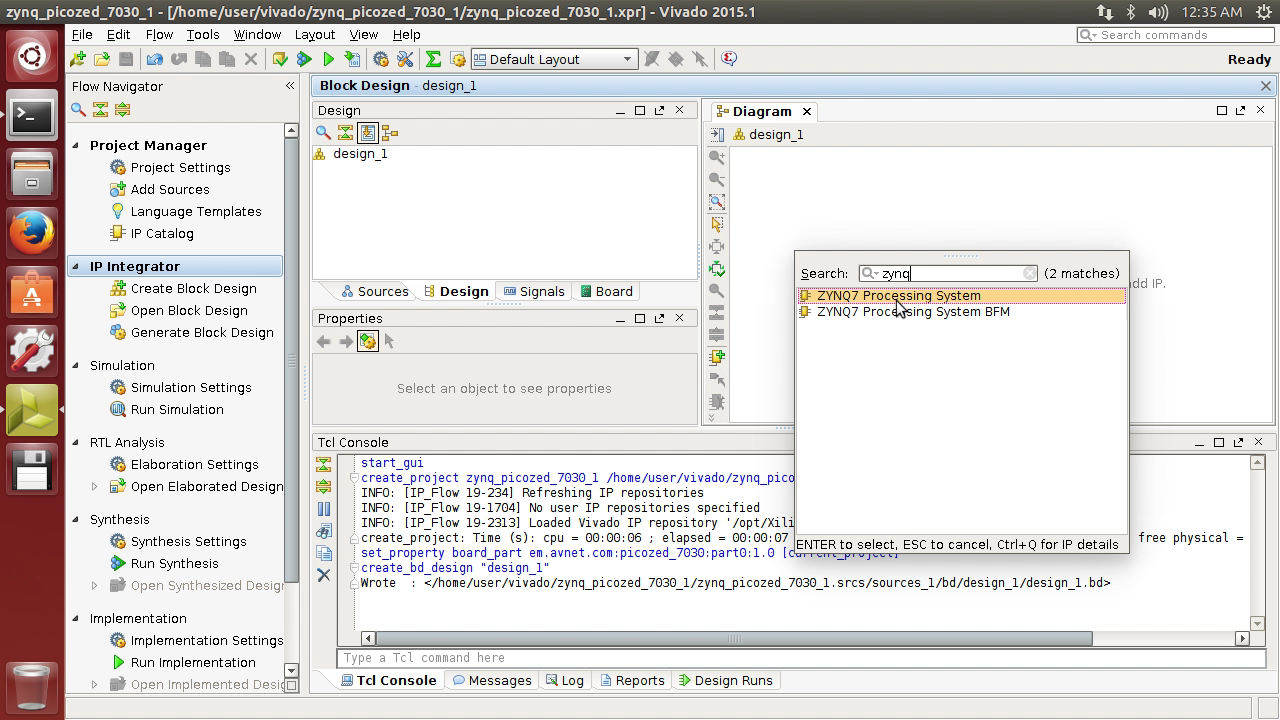Image resolution: width=1280 pixels, height=720 pixels.
Task: Click the Open Project folder icon
Action: point(102,59)
